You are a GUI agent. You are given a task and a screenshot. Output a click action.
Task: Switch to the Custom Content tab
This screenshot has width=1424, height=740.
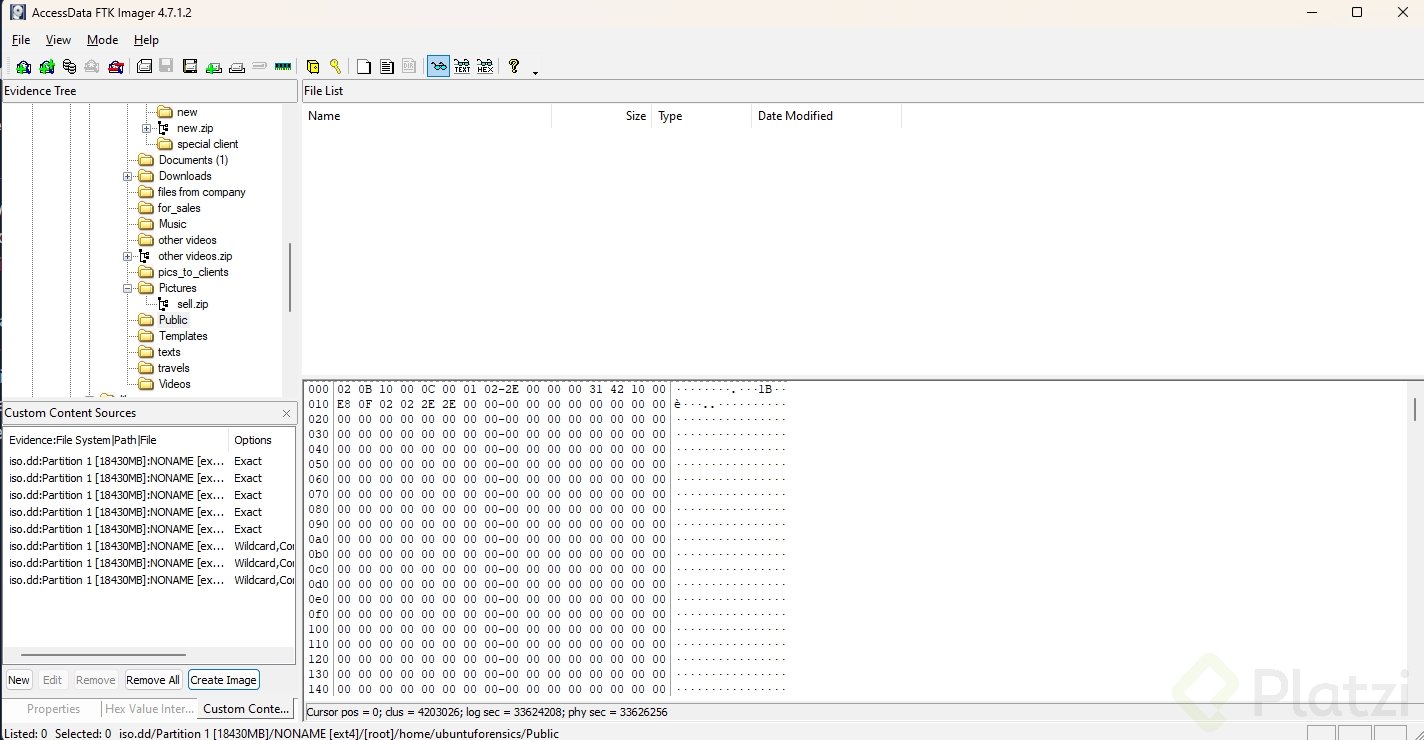pyautogui.click(x=246, y=709)
